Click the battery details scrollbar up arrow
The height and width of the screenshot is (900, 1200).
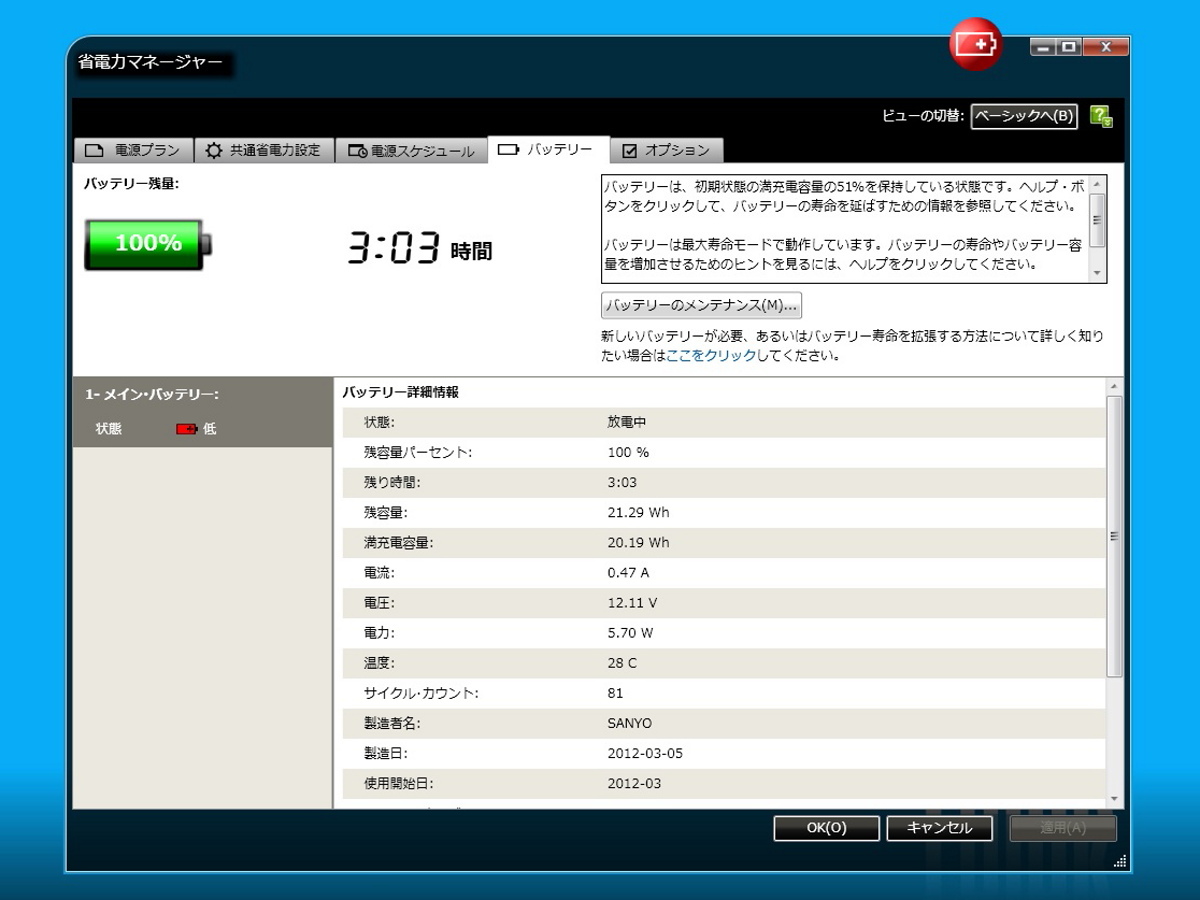point(1115,386)
